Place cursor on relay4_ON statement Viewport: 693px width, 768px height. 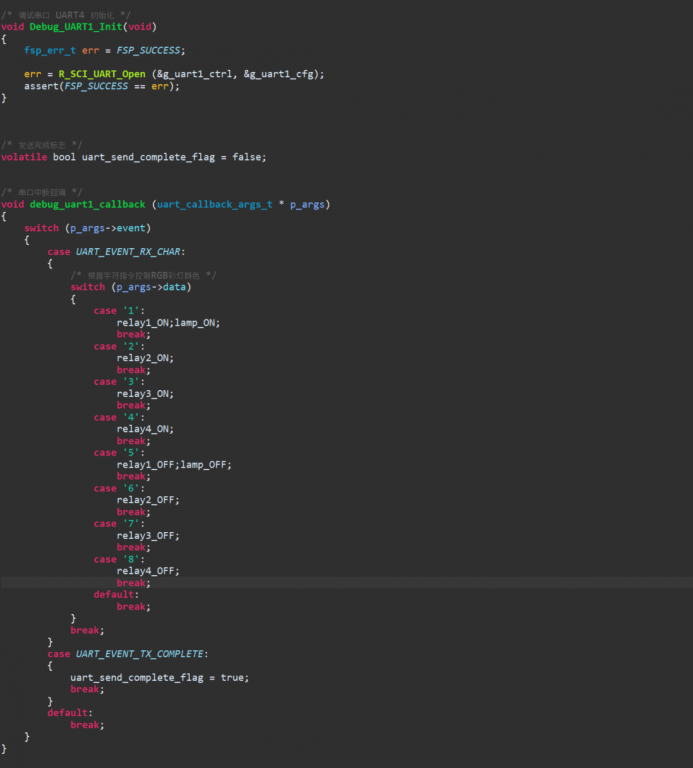145,429
